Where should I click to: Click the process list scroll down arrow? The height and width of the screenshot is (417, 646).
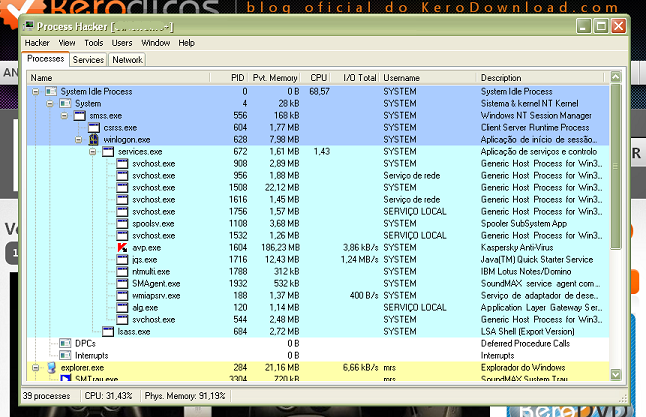pos(616,375)
